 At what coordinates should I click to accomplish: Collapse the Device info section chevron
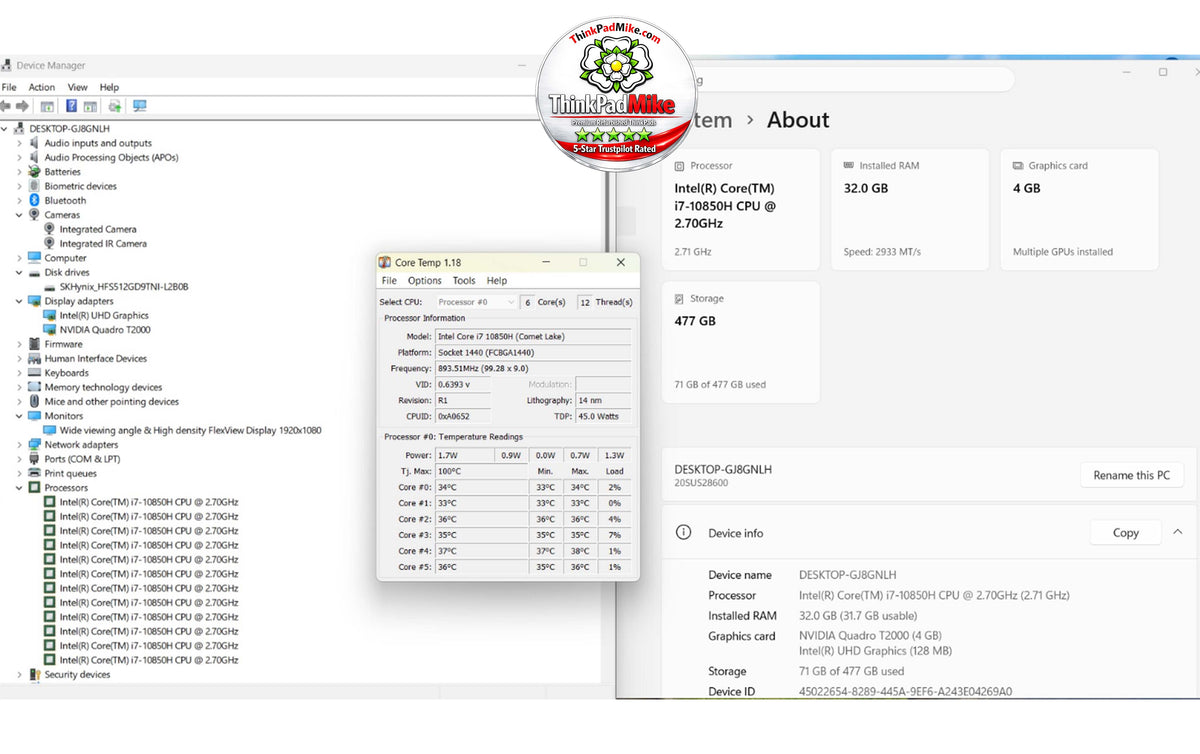coord(1178,533)
